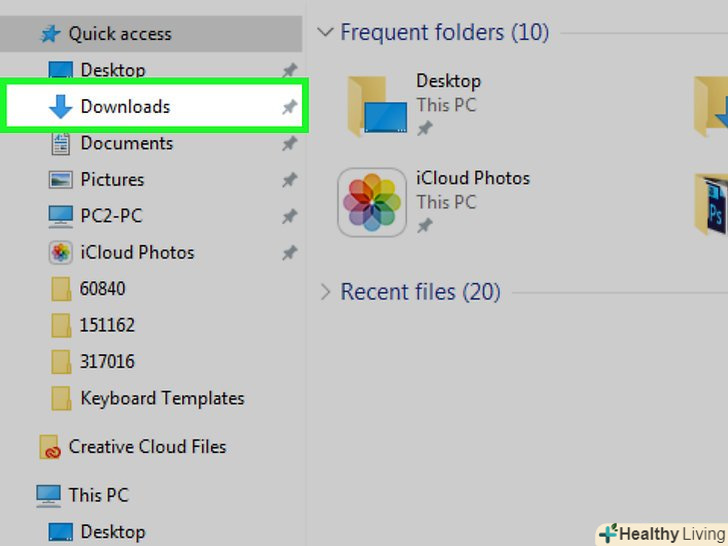This screenshot has height=546, width=728.
Task: Click the Downloads blue arrow icon in sidebar
Action: 60,107
